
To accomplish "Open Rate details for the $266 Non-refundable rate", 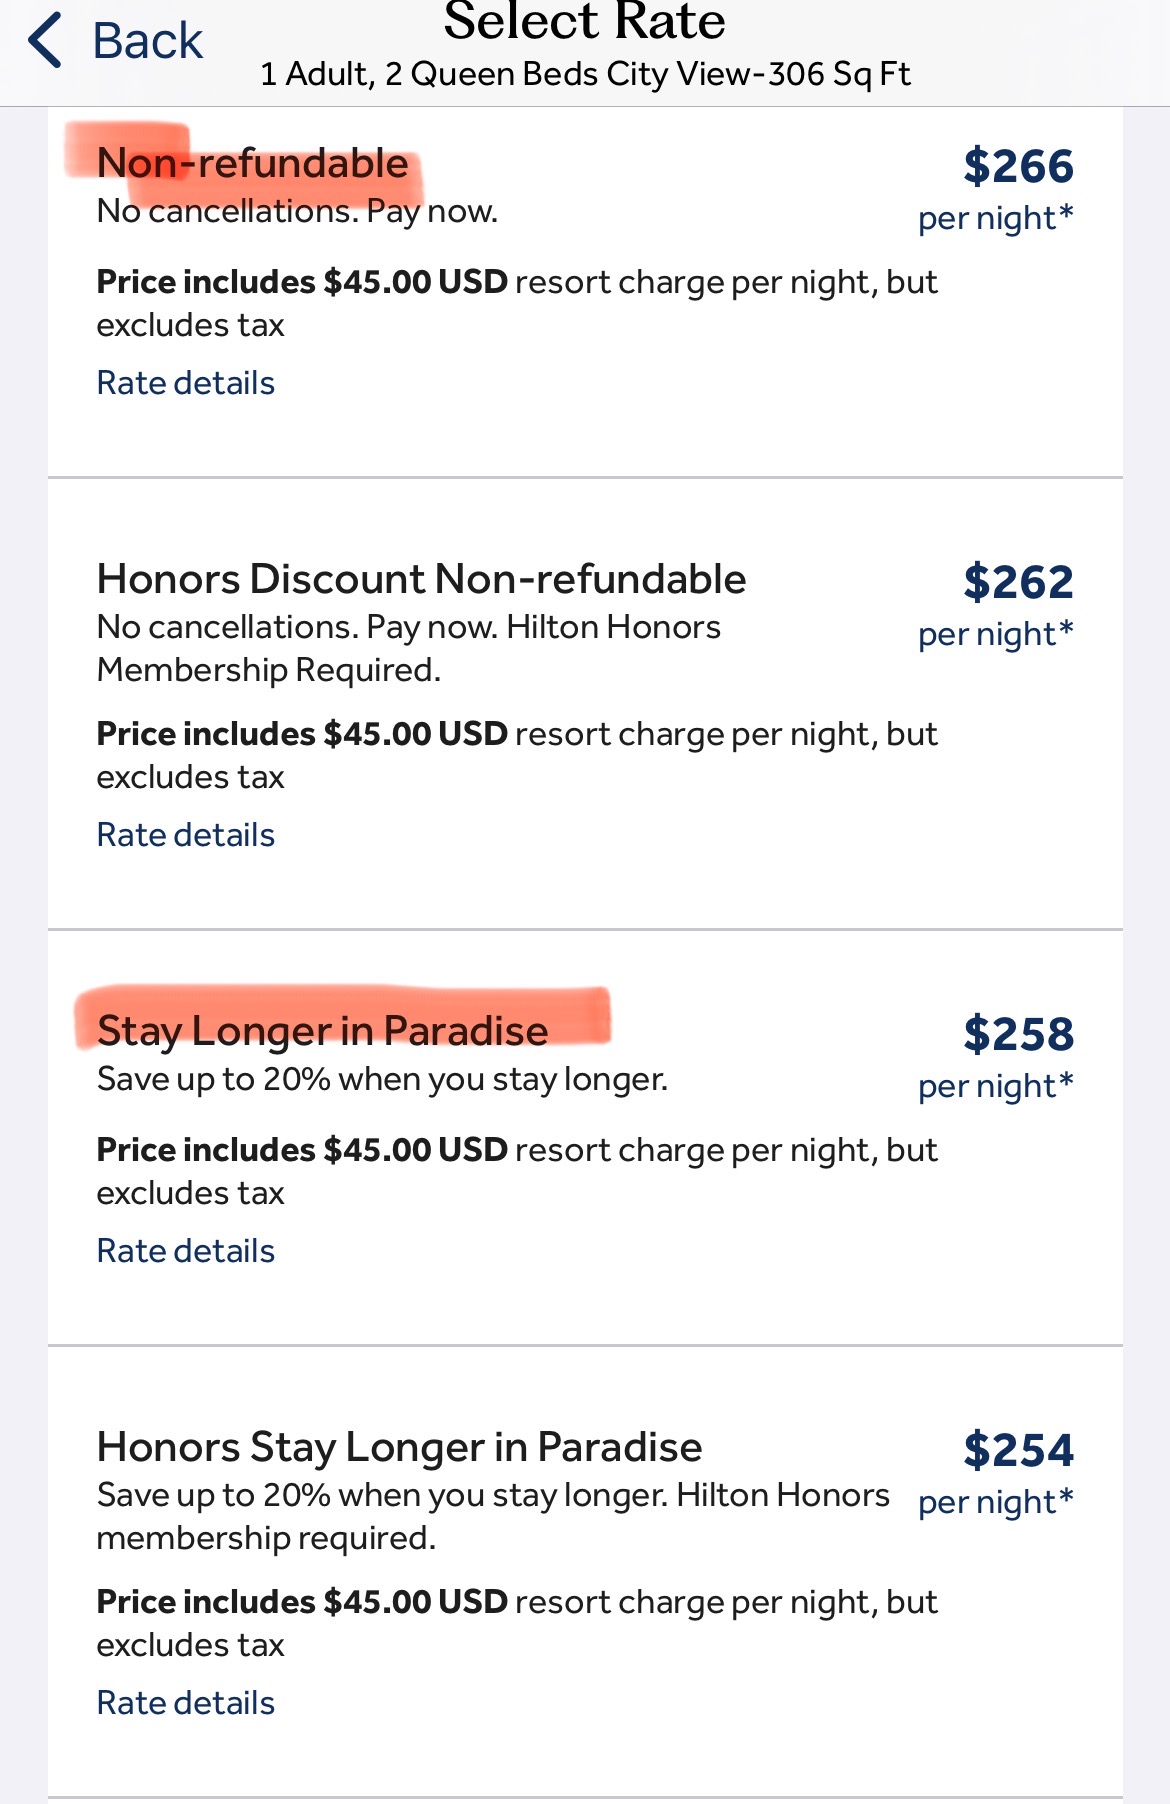I will pyautogui.click(x=185, y=383).
